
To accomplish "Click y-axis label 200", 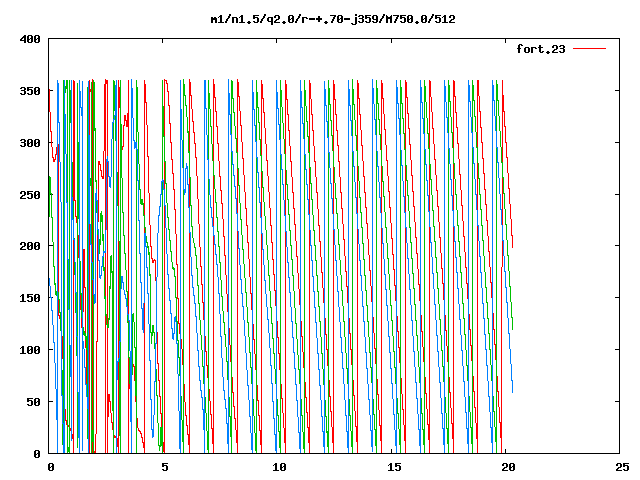I will (x=30, y=246).
